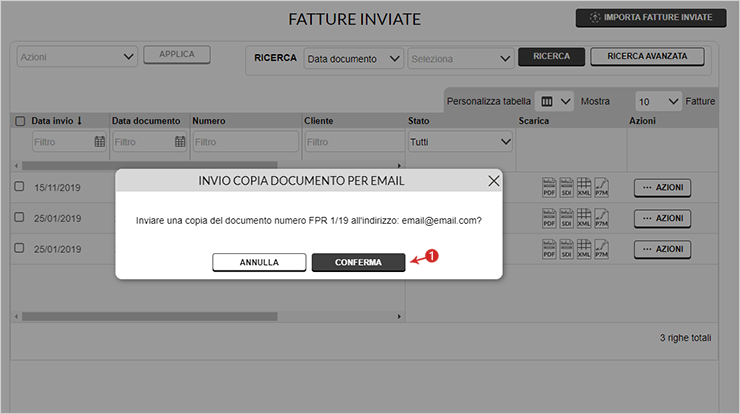The height and width of the screenshot is (414, 740).
Task: Open the Data documento filter calendar picker
Action: point(180,142)
